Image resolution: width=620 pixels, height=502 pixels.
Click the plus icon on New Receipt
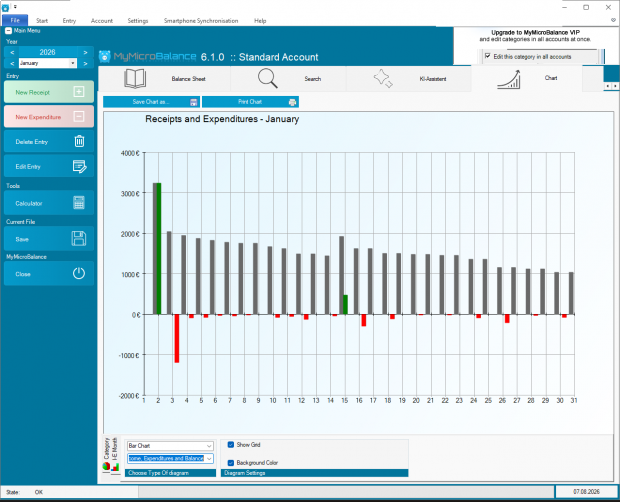79,92
